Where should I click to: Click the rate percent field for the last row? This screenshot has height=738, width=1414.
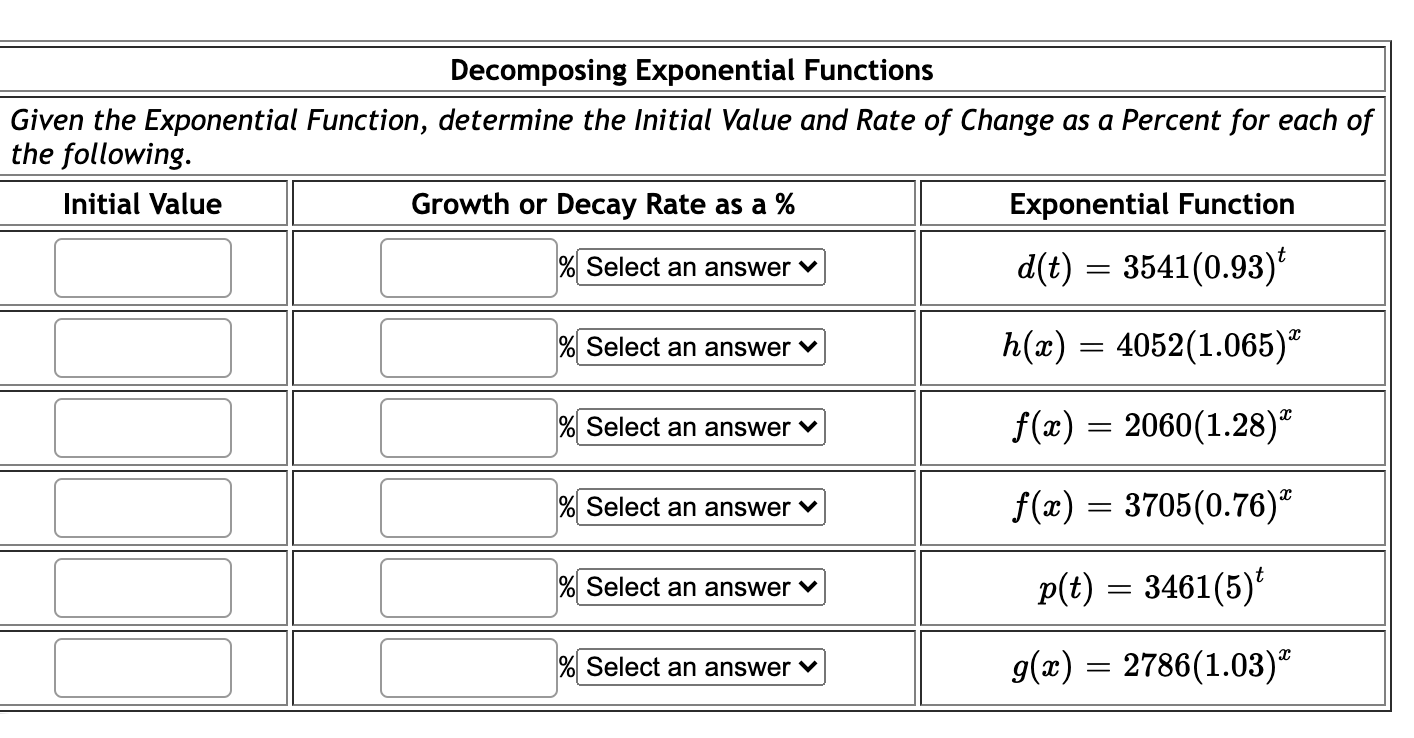(468, 667)
